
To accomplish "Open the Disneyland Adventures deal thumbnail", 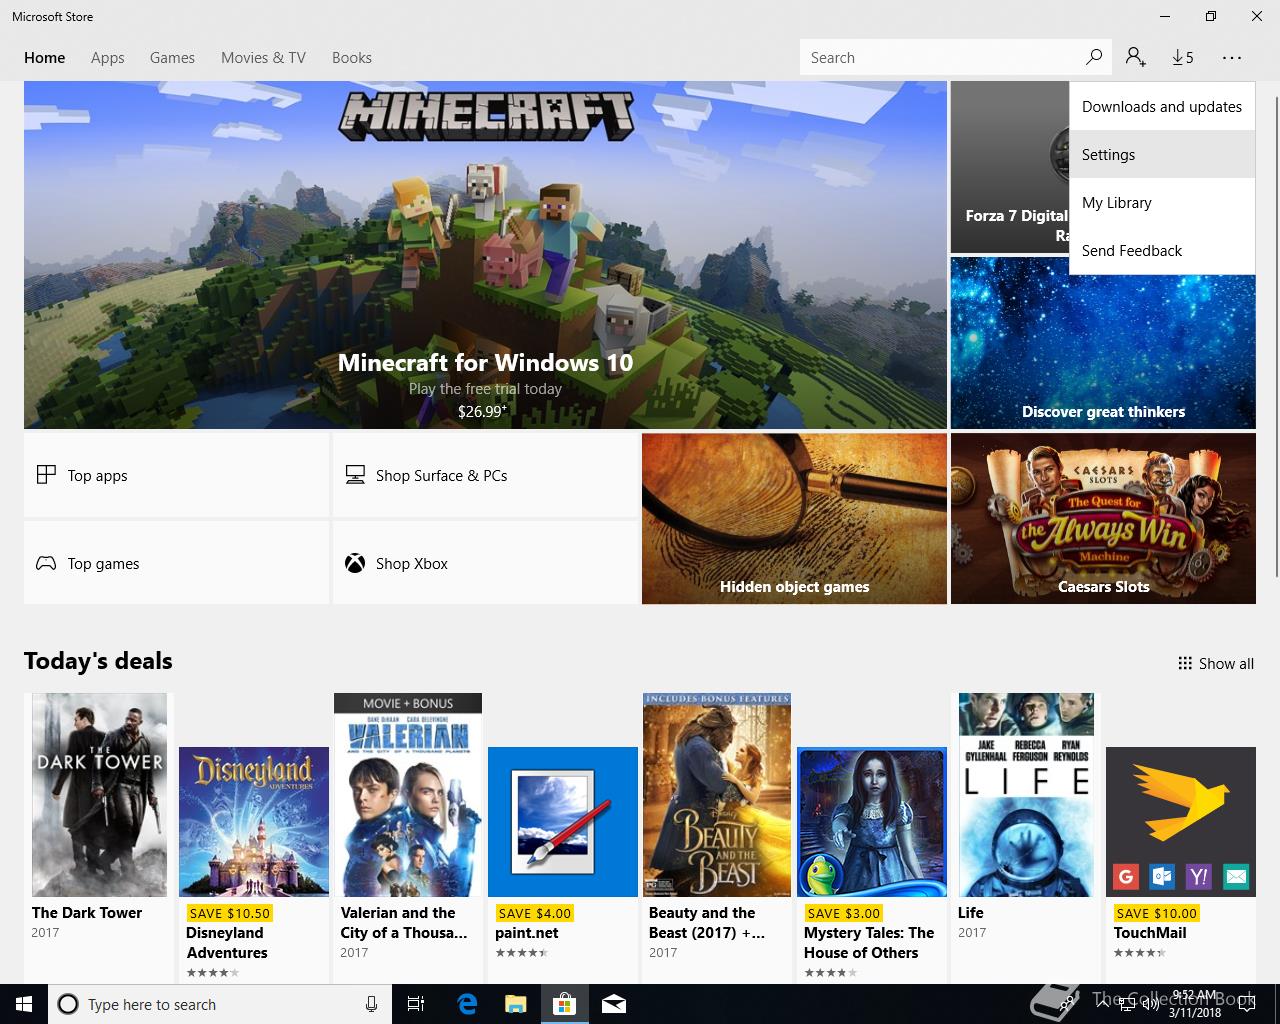I will pyautogui.click(x=254, y=822).
